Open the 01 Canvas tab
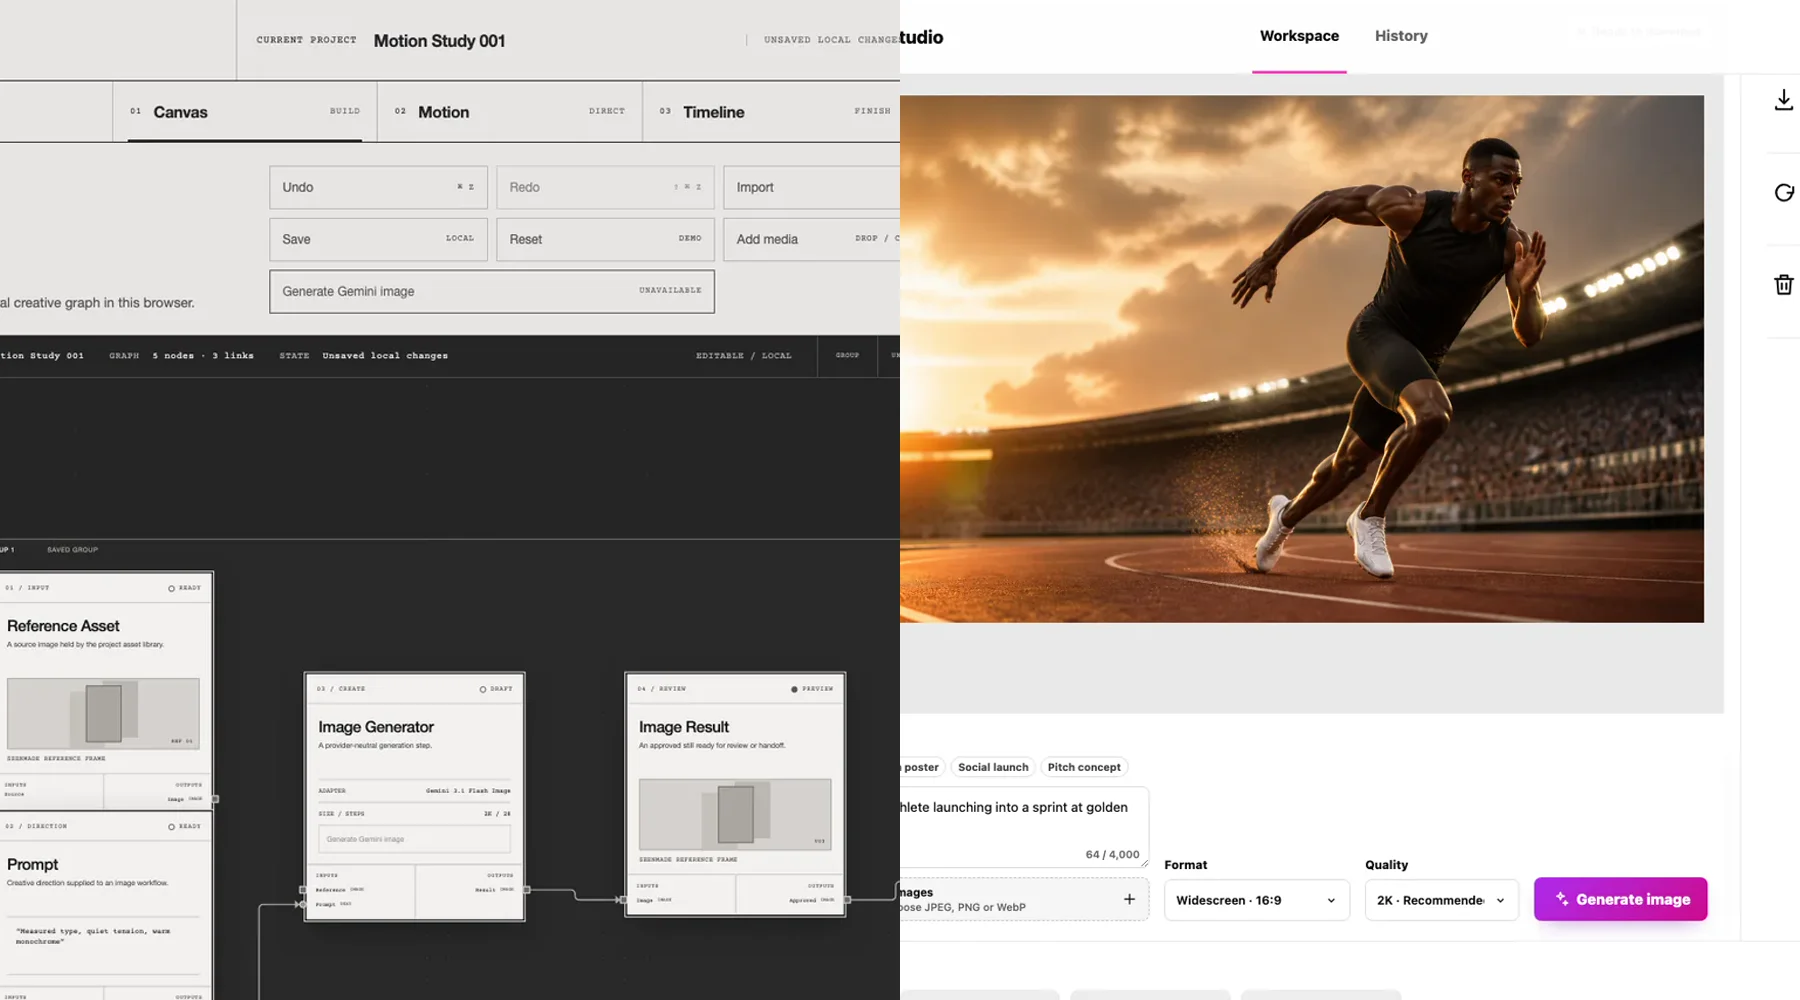The image size is (1800, 1000). tap(245, 112)
